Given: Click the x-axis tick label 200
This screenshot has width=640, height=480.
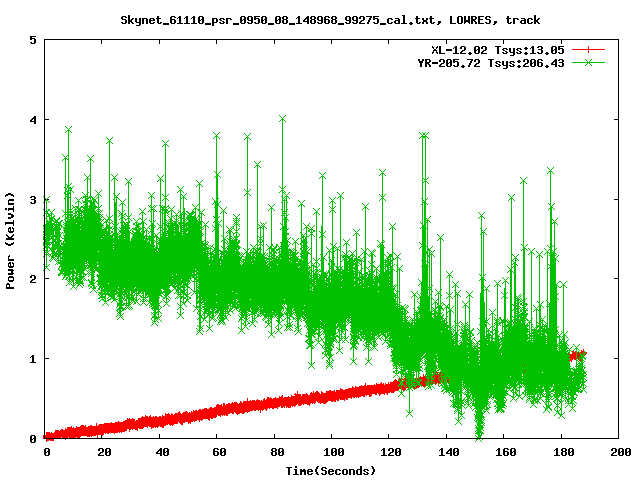Looking at the screenshot, I should click(621, 452).
